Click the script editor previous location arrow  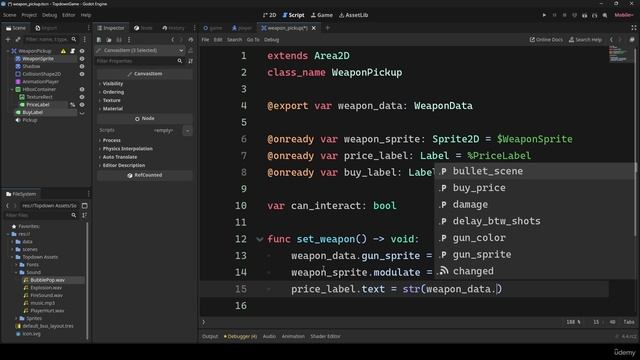pyautogui.click(x=611, y=40)
